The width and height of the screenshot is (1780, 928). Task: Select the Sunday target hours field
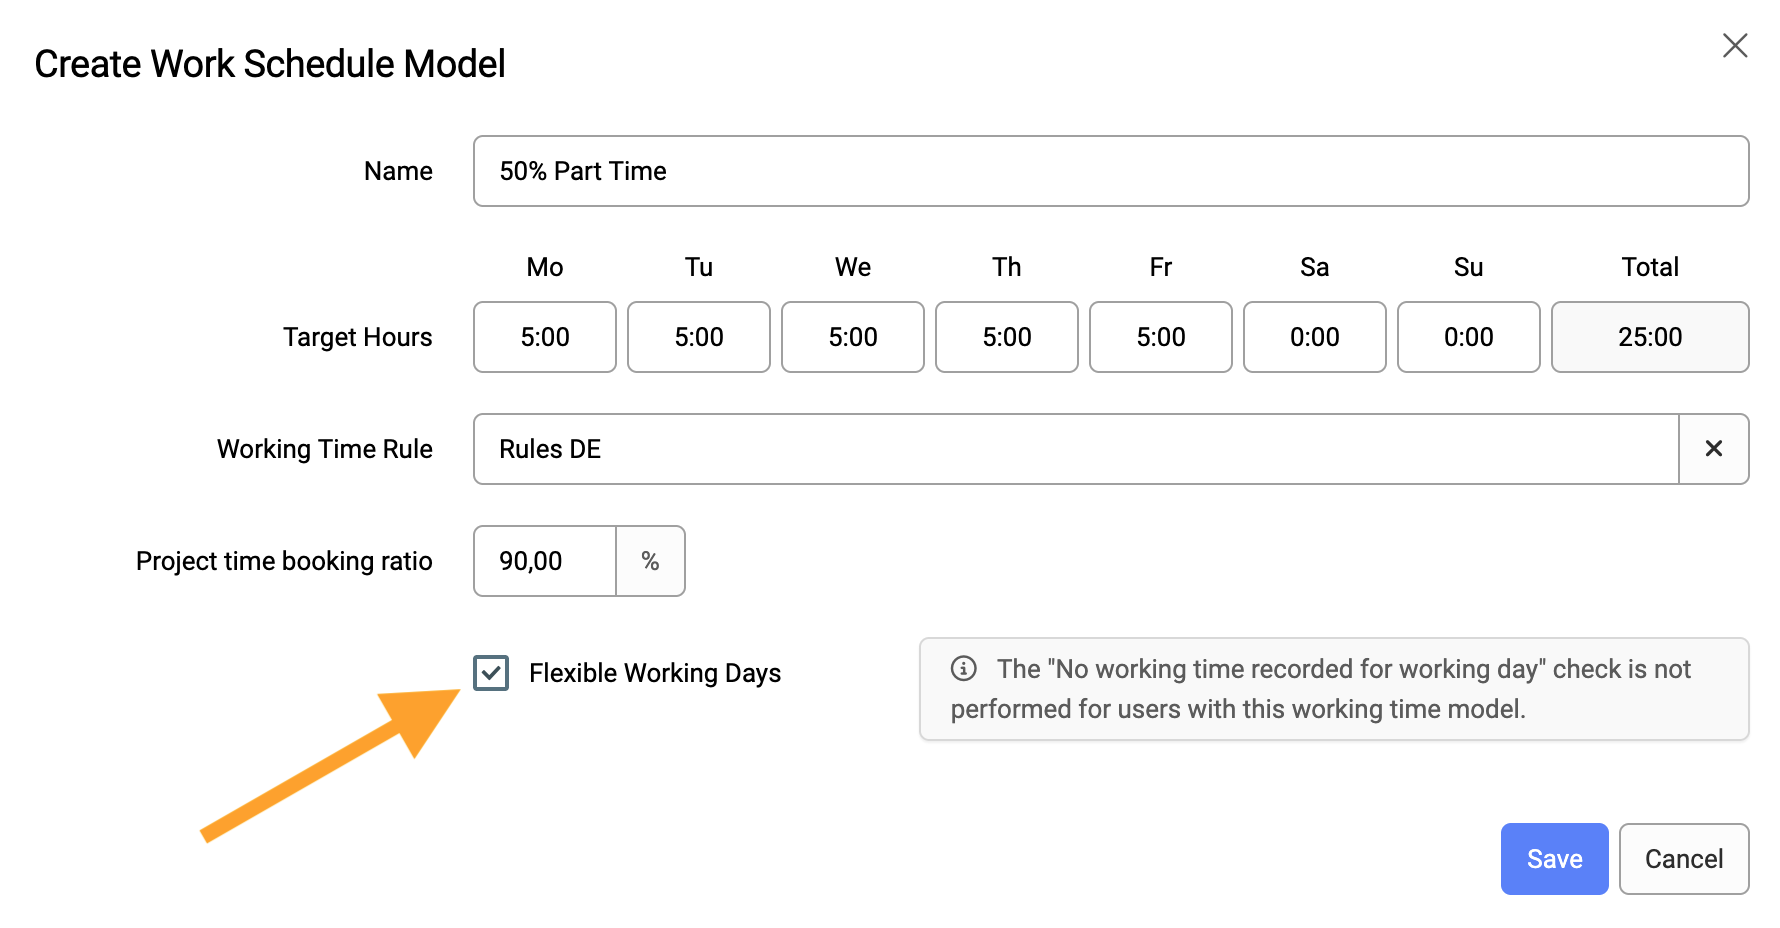1469,337
